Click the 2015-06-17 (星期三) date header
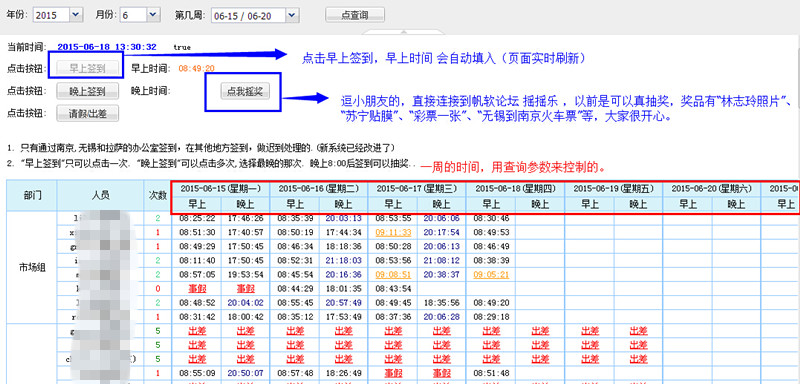 (x=417, y=188)
